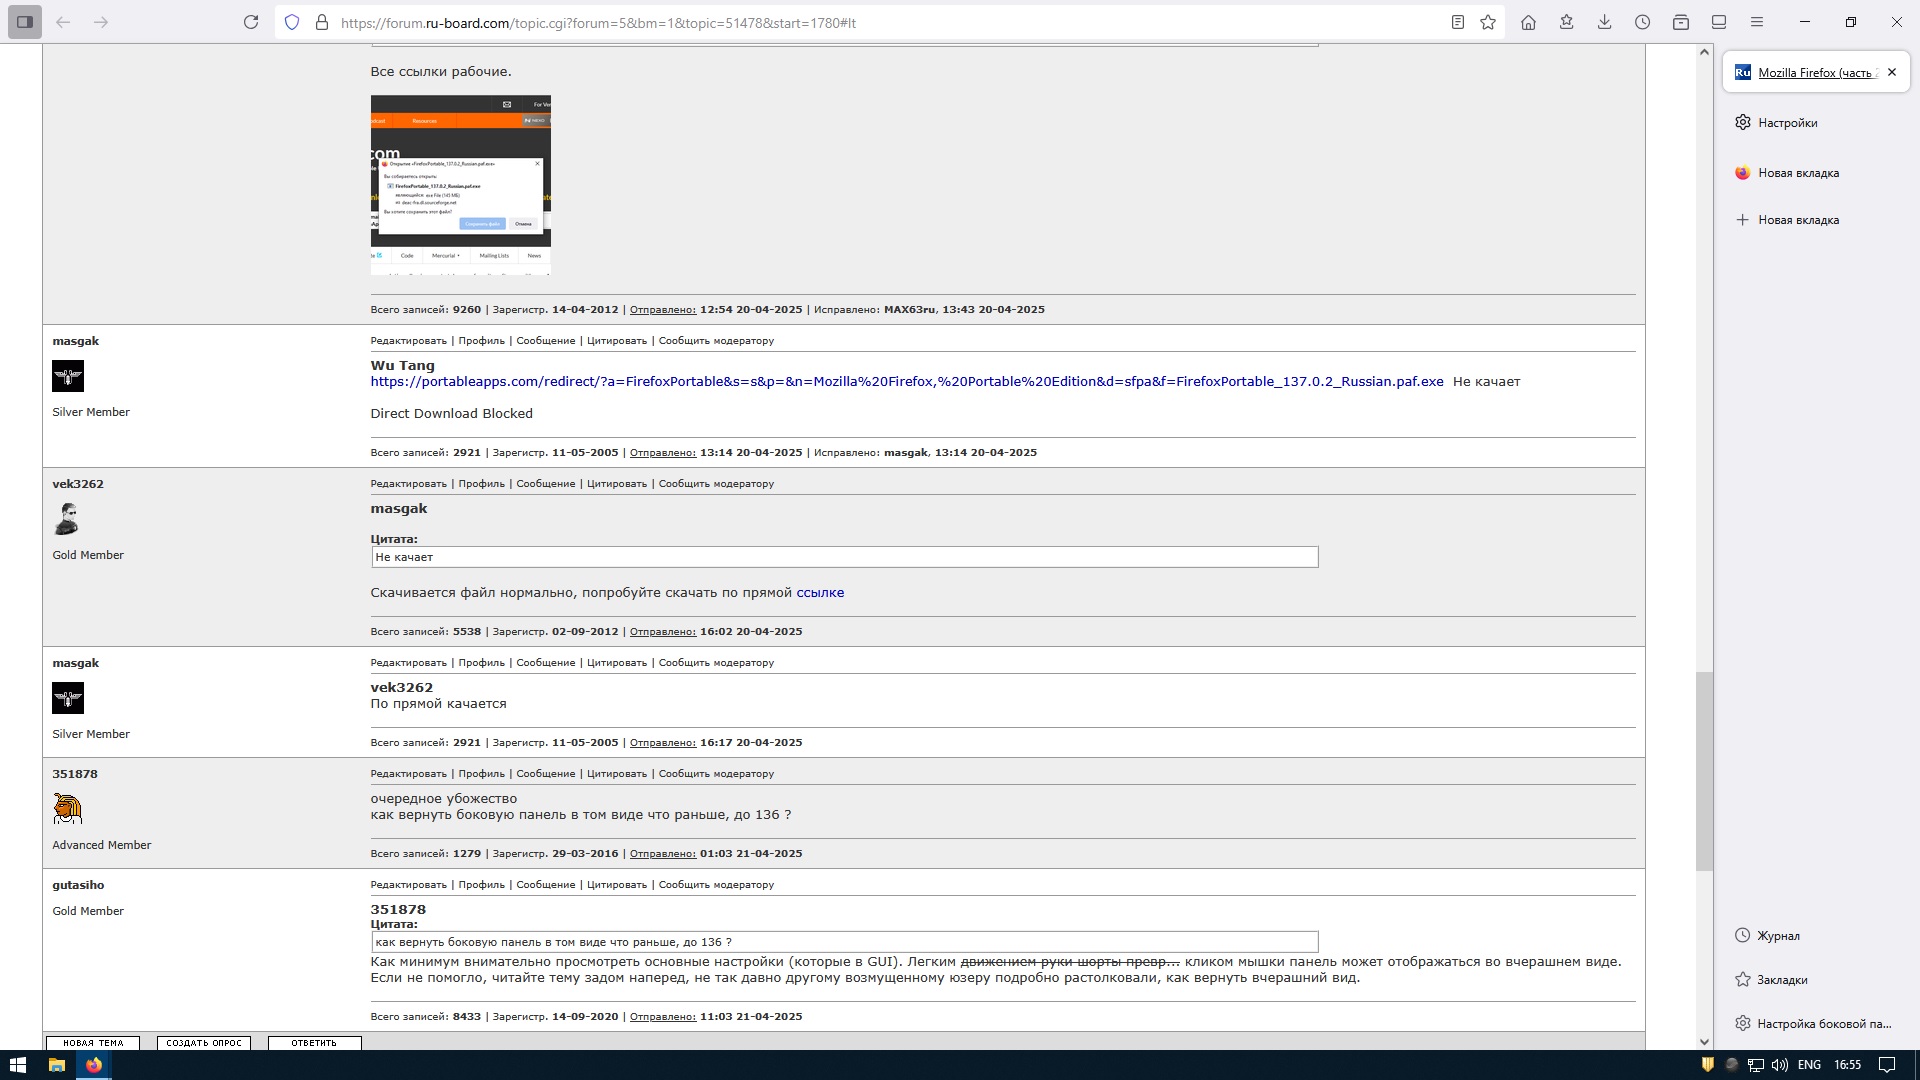
Task: Click Отправлено link dated 01:03 21-04-2025
Action: (x=662, y=853)
